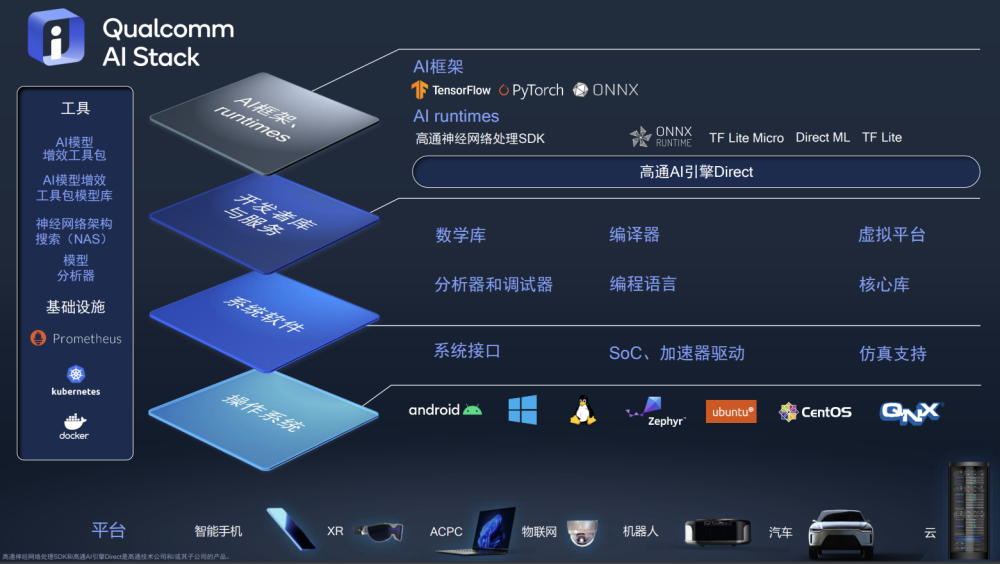This screenshot has height=564, width=1000.
Task: Click the CentOS logo
Action: [x=815, y=412]
